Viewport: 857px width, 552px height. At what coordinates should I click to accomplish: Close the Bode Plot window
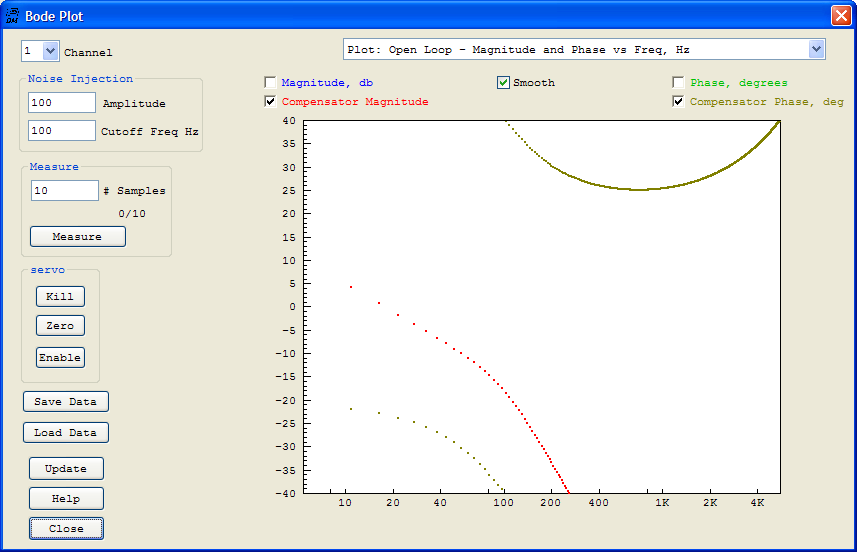[x=840, y=15]
